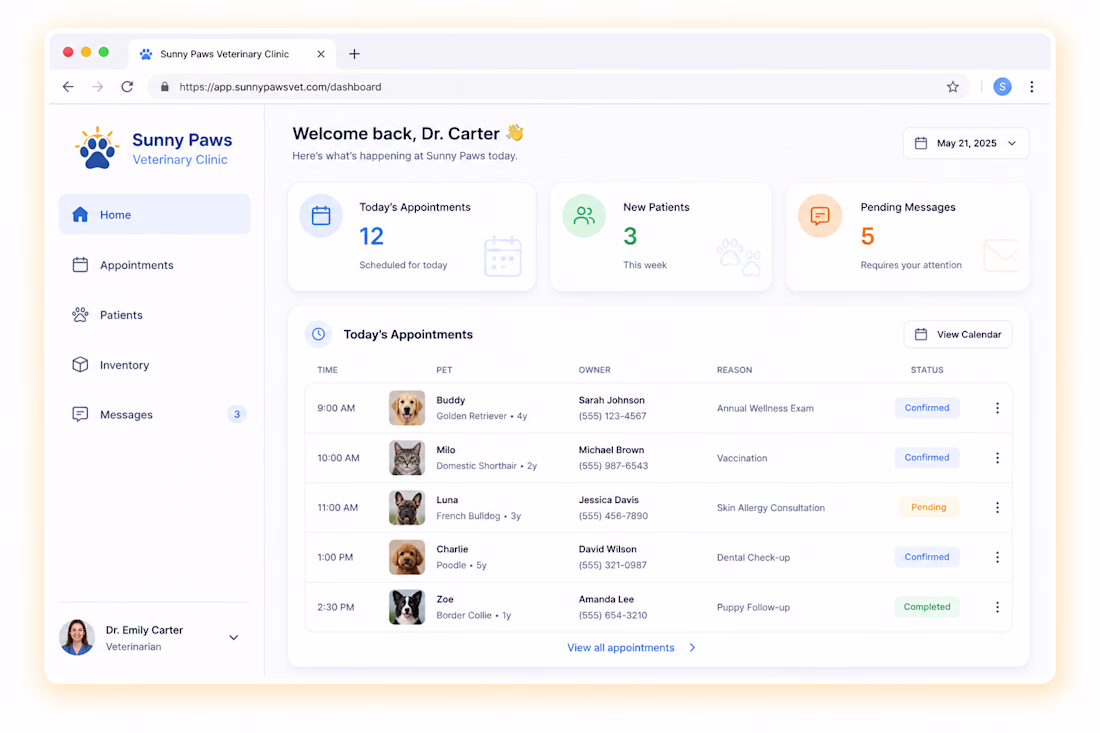Viewport: 1100px width, 733px height.
Task: Go back with the browser back arrow
Action: coord(68,87)
